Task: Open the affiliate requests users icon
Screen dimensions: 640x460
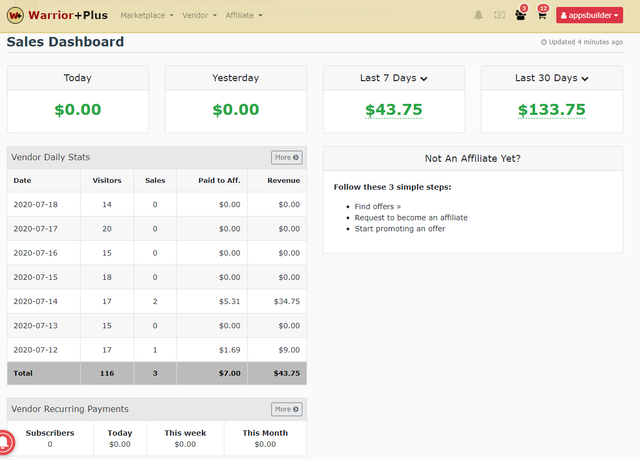Action: coord(520,15)
